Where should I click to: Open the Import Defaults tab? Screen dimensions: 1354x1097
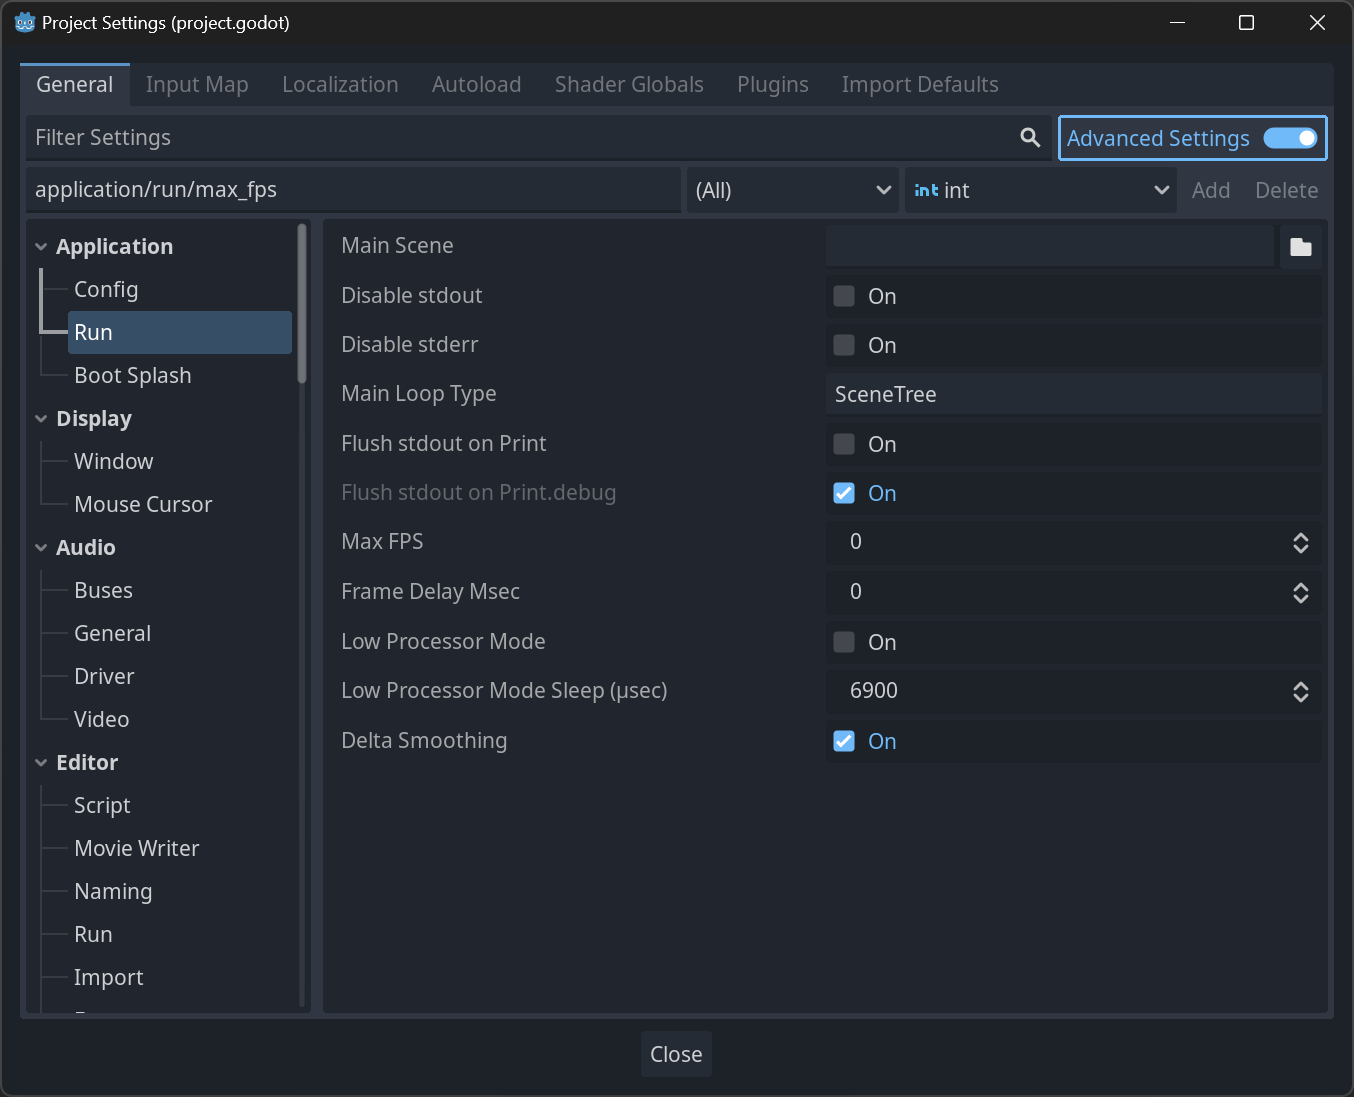[x=920, y=85]
